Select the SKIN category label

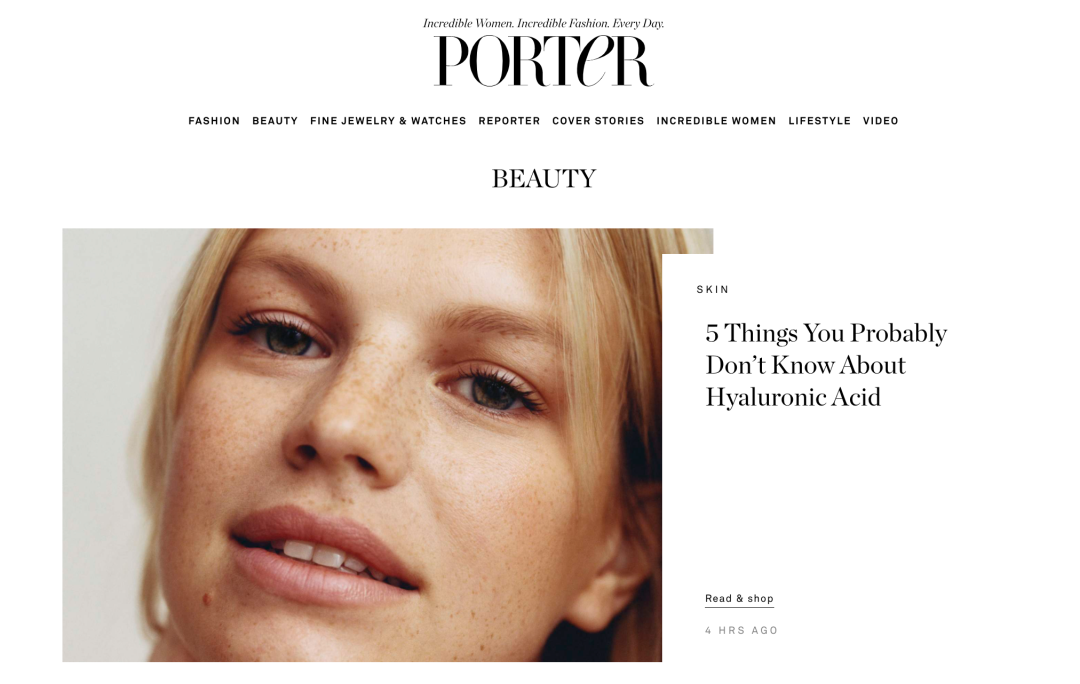(712, 289)
